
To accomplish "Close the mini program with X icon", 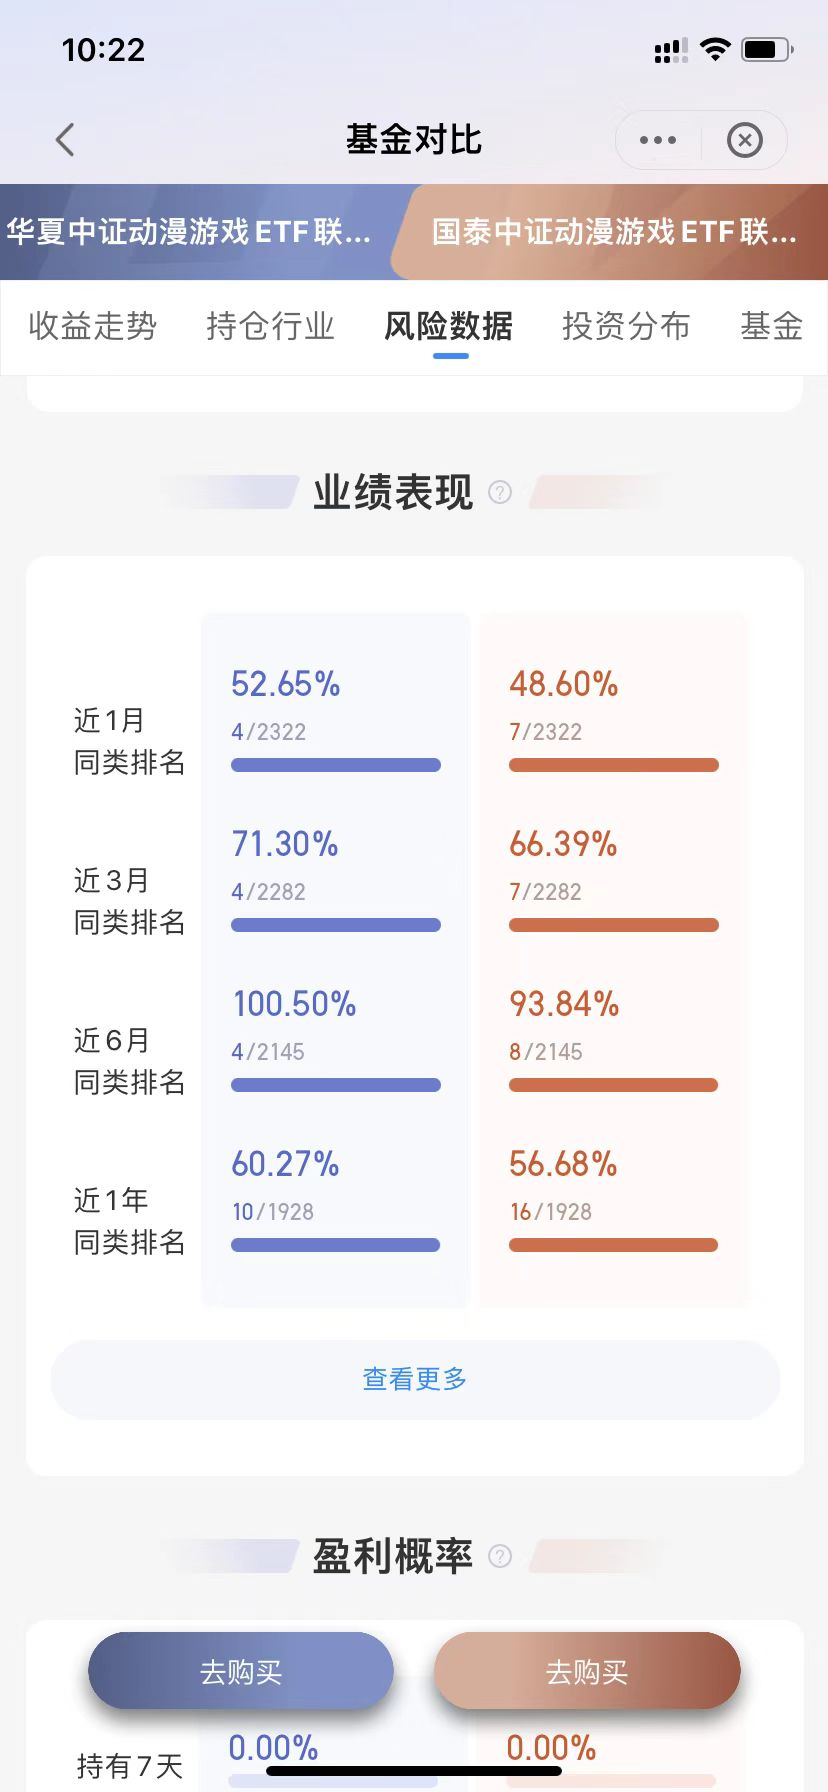I will (x=745, y=140).
